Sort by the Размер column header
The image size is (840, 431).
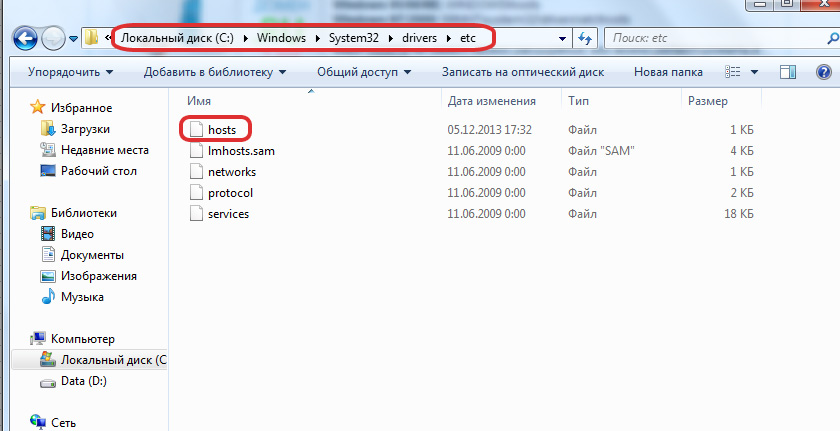[x=708, y=101]
